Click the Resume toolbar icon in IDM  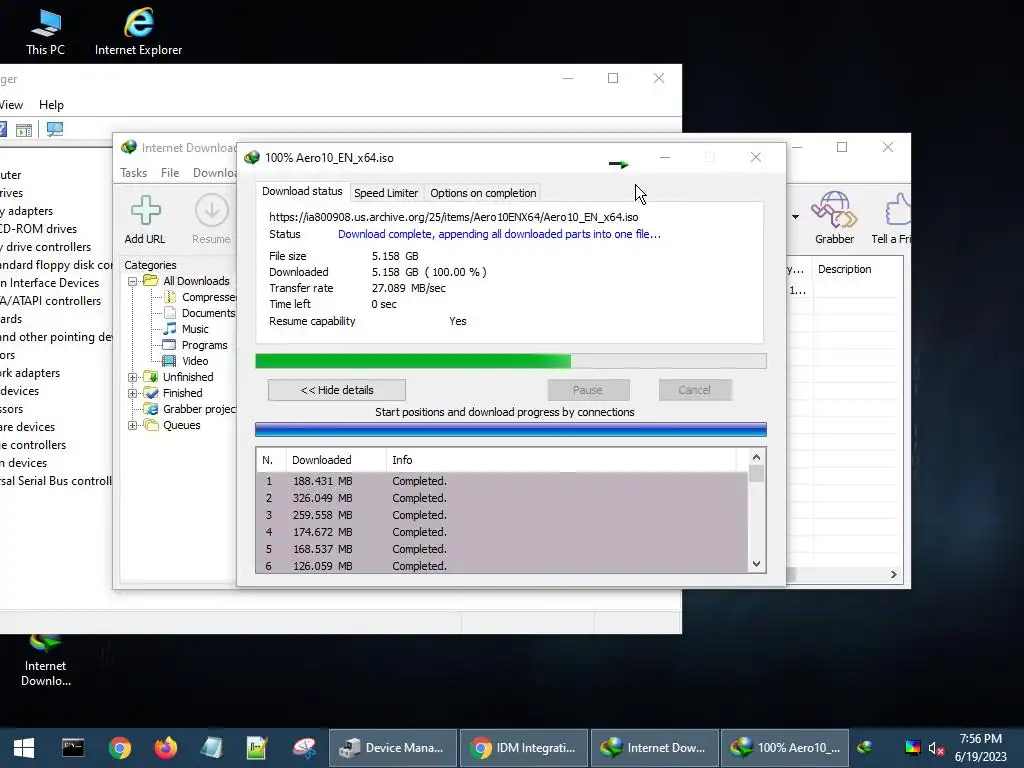pos(211,220)
